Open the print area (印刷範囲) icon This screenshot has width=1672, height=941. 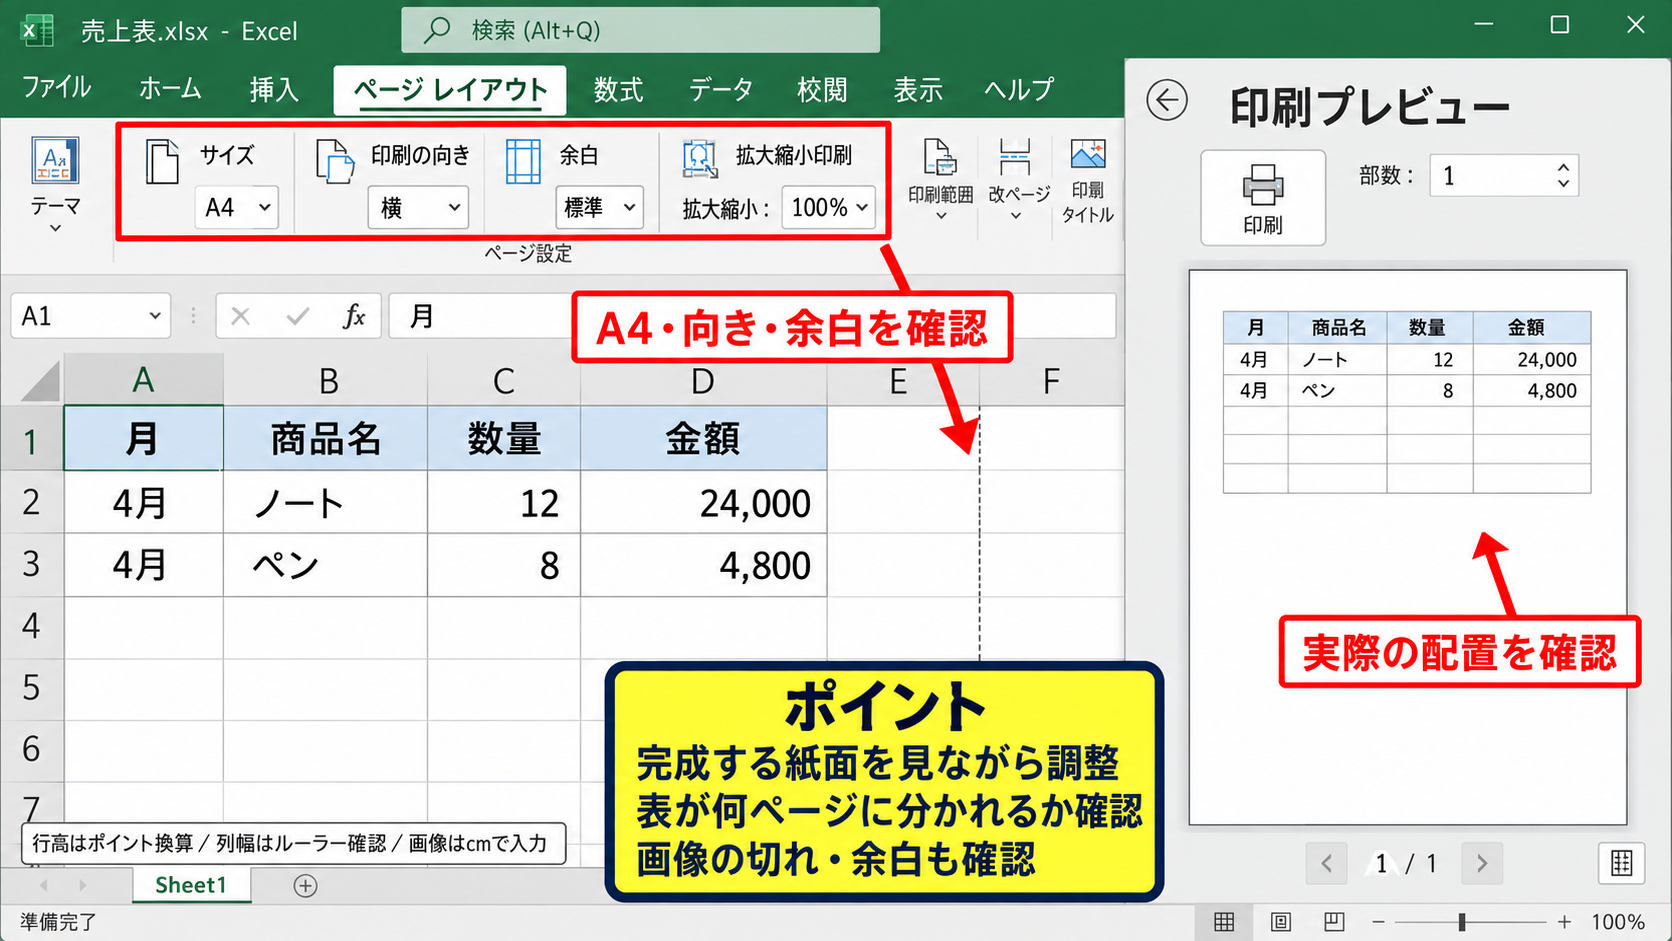940,158
